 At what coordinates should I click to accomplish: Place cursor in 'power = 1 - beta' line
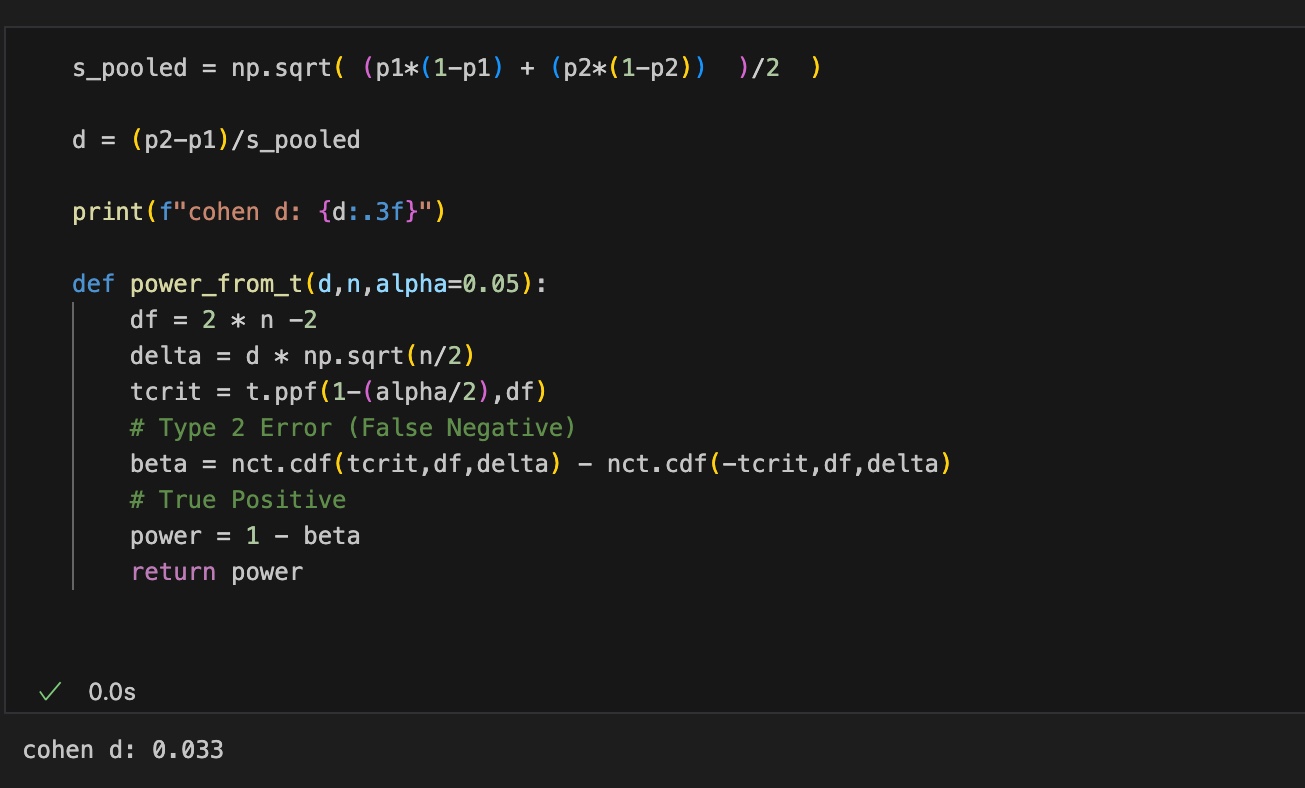[x=244, y=536]
